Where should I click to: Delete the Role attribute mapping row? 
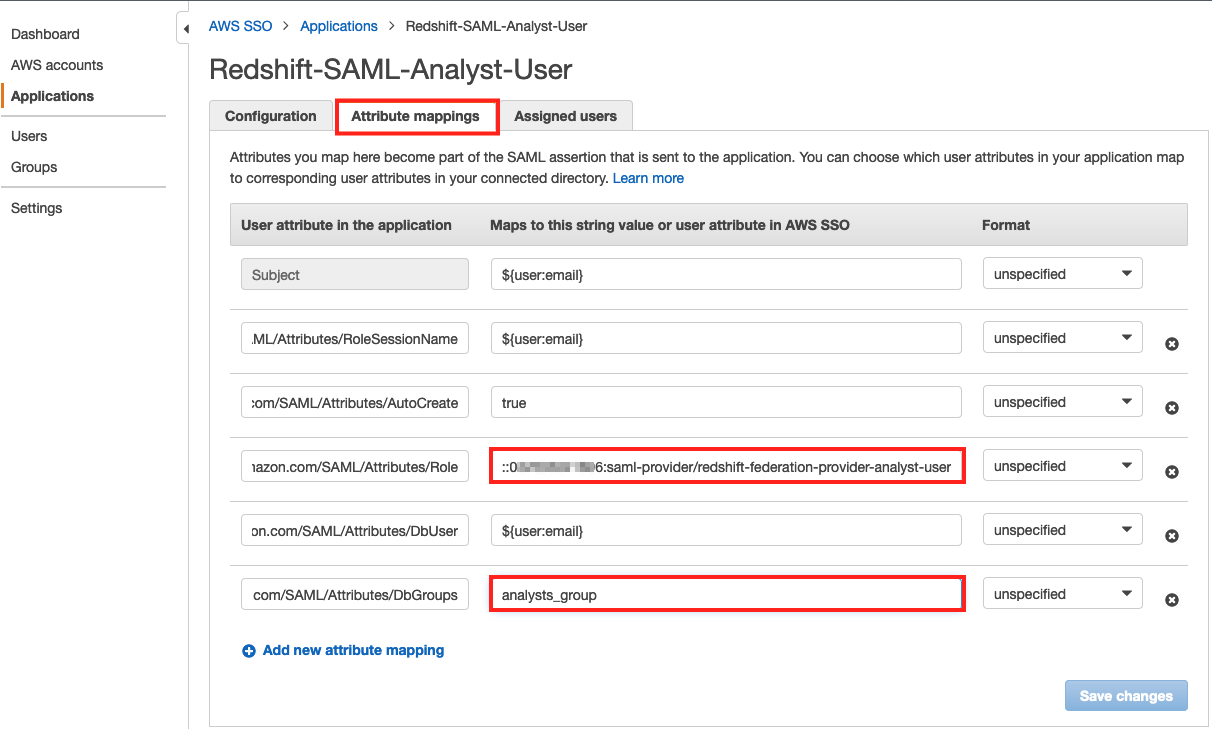click(1172, 472)
